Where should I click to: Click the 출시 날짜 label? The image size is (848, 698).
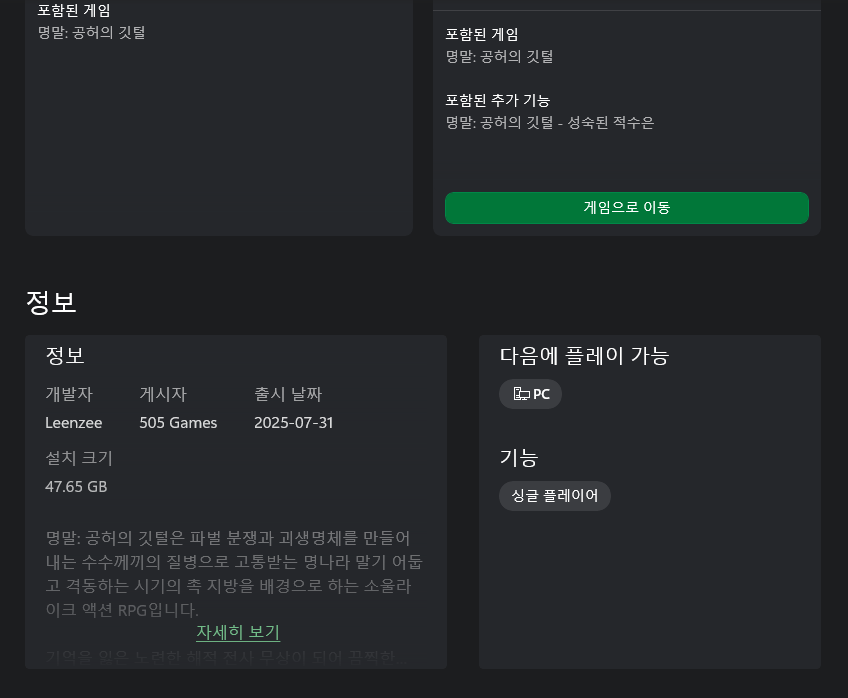(288, 394)
